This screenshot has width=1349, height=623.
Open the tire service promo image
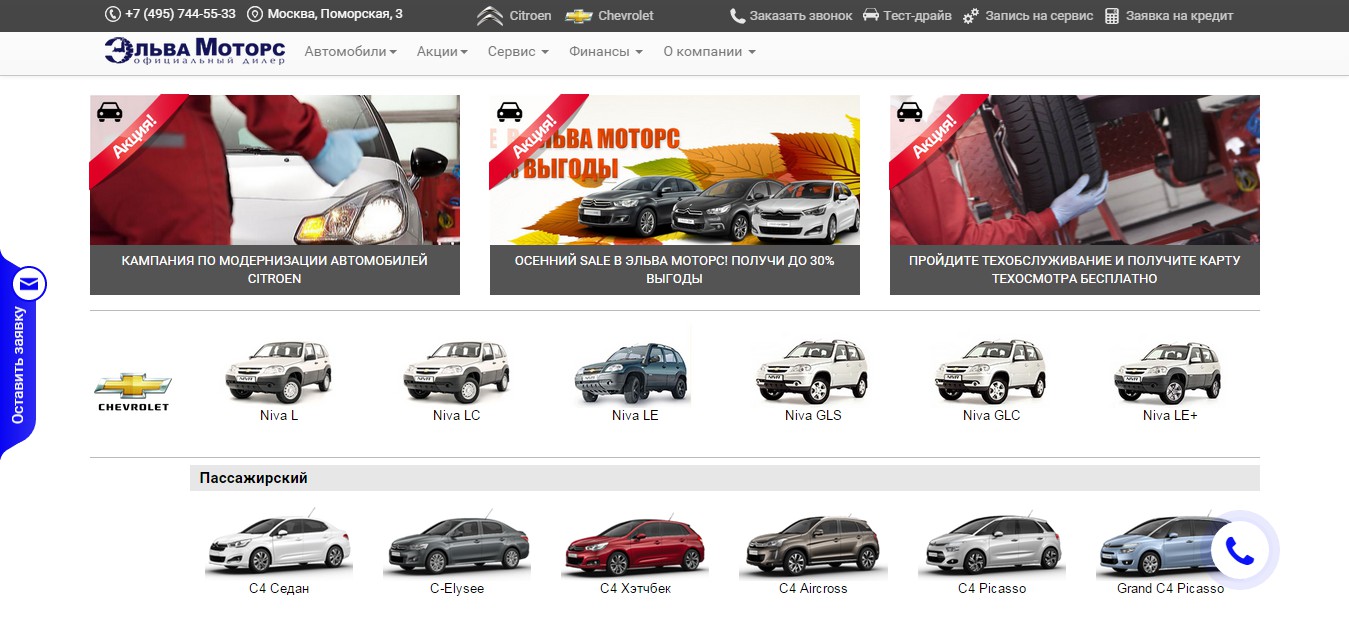pos(1075,170)
